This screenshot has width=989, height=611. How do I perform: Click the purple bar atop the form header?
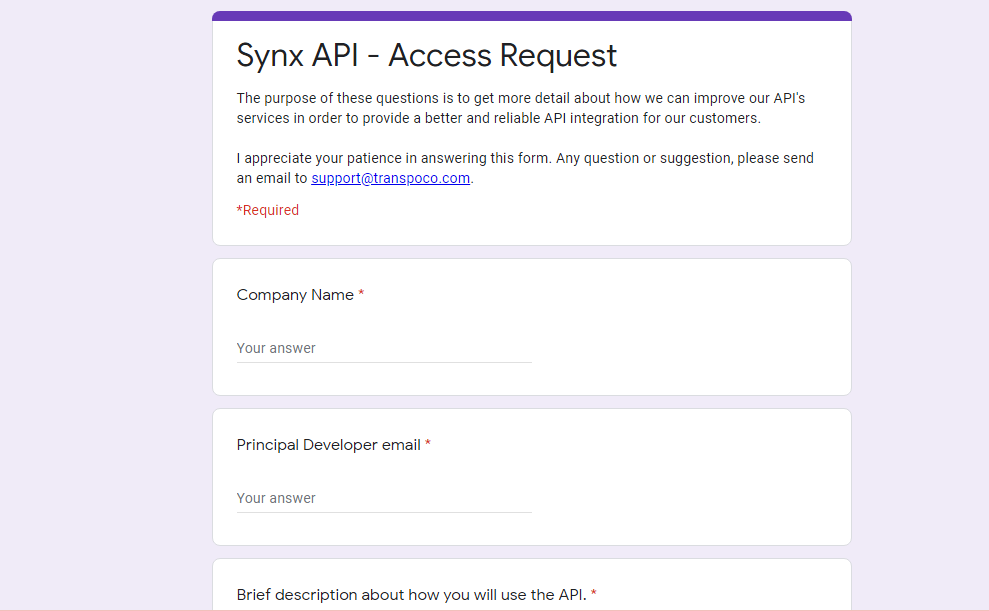pos(532,16)
